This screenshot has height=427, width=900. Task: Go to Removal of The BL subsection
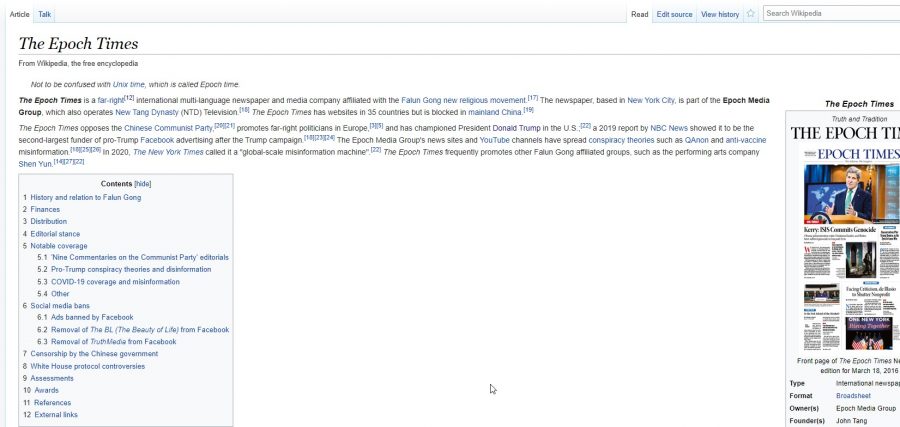tap(140, 330)
